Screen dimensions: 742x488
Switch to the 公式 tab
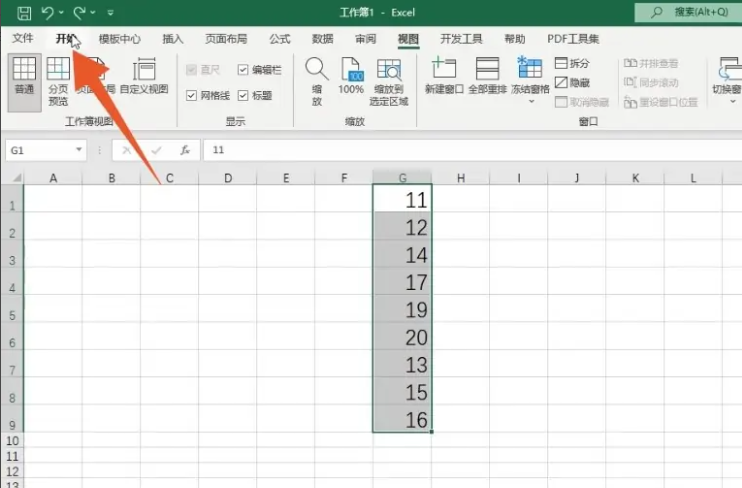pos(280,39)
